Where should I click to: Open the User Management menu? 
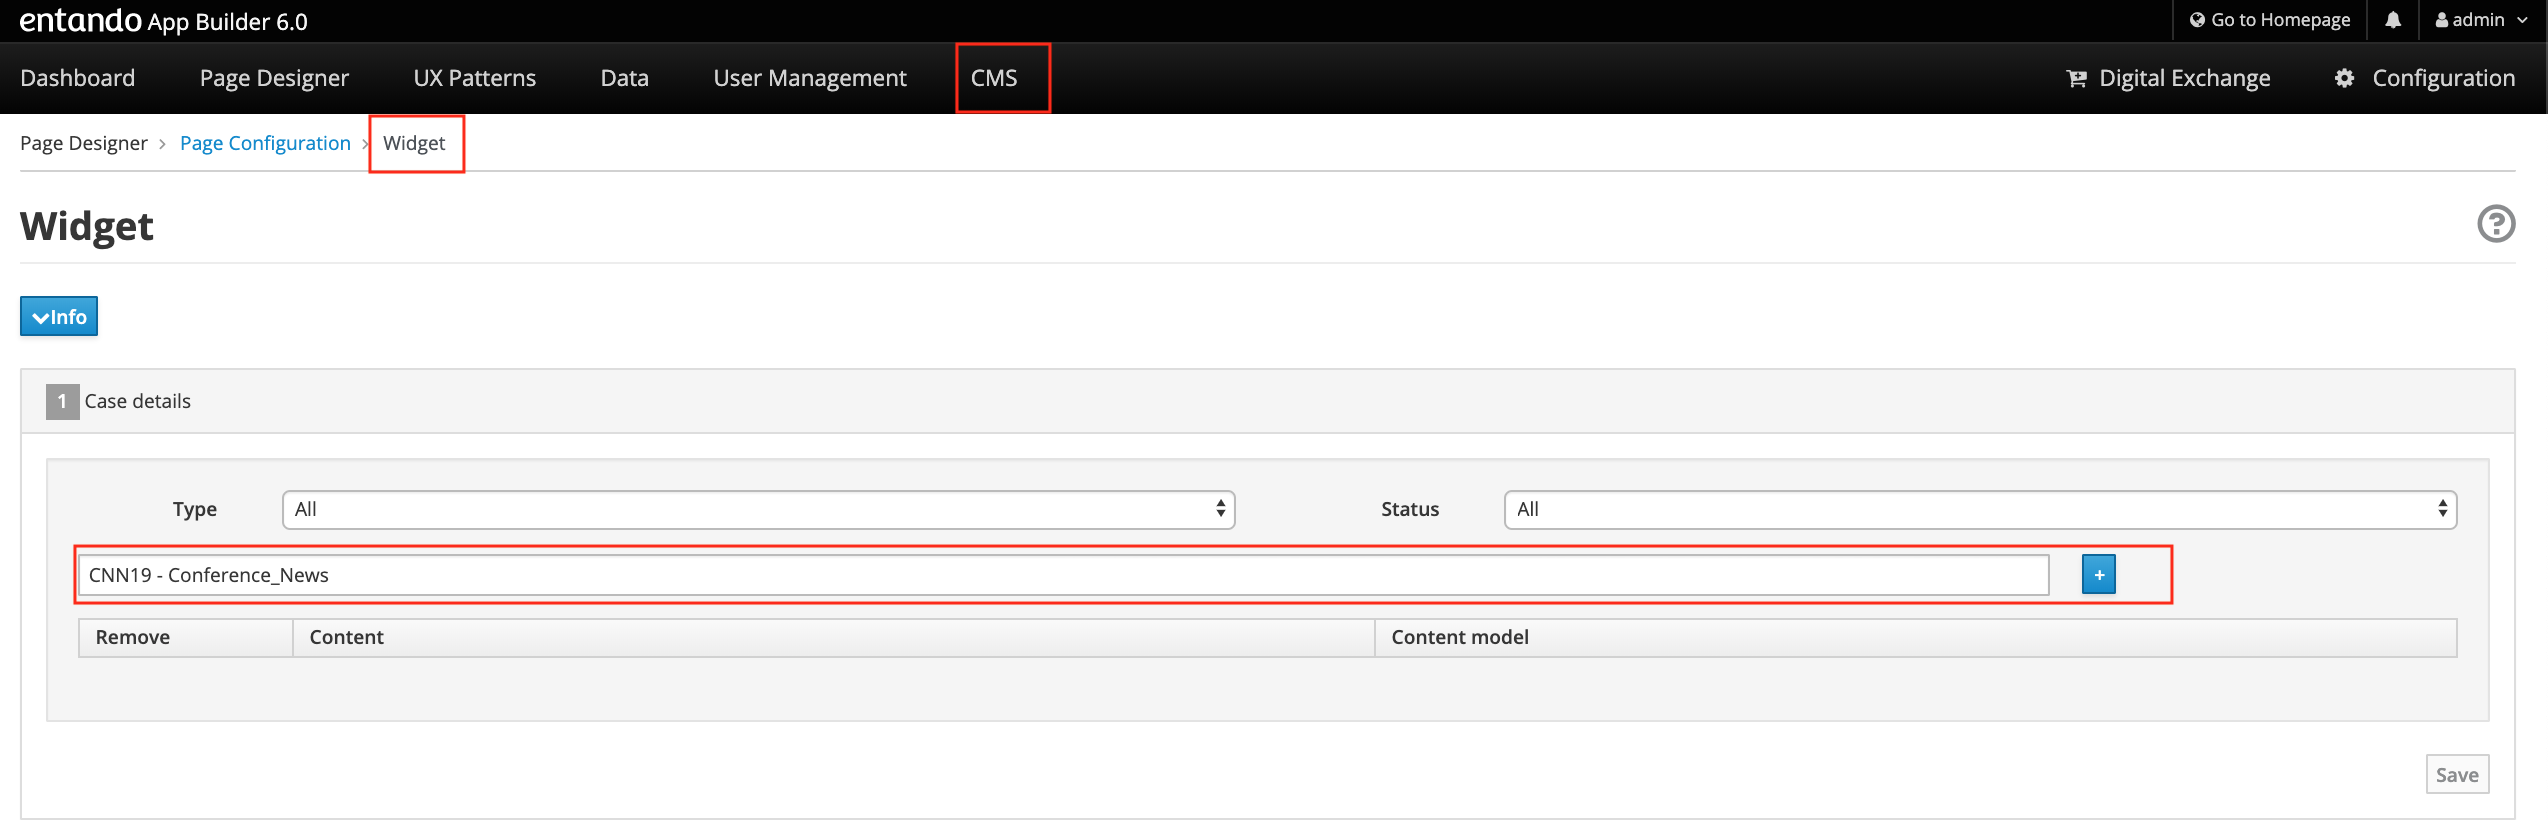click(809, 78)
